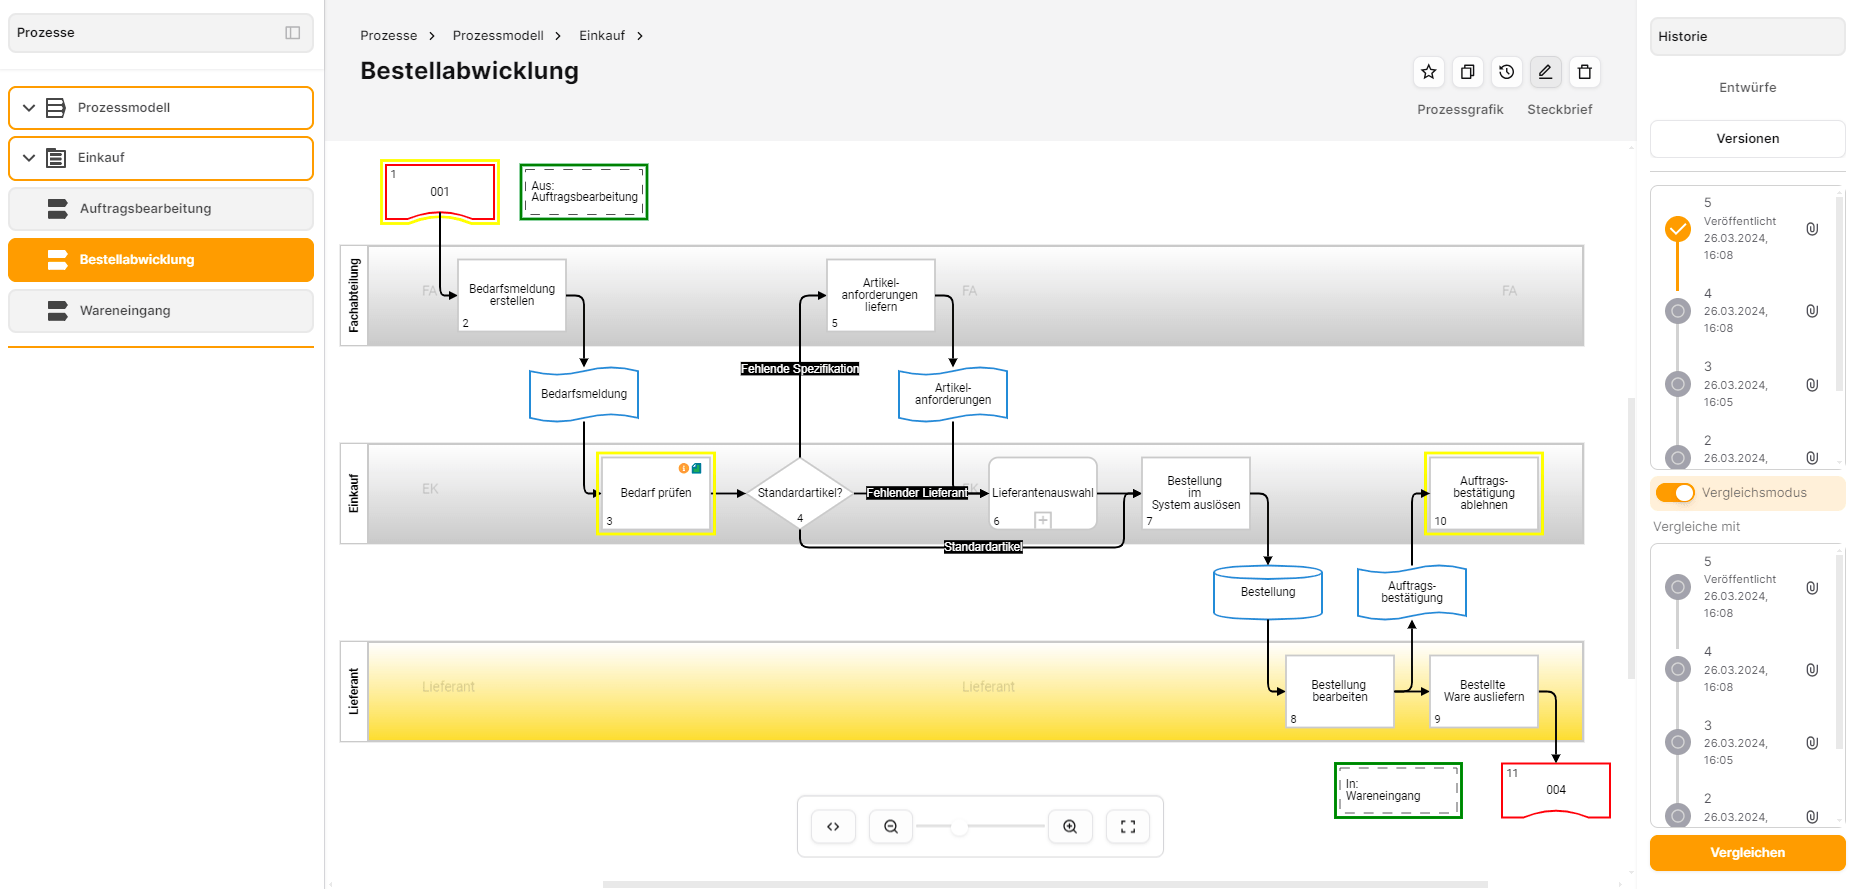Image resolution: width=1859 pixels, height=889 pixels.
Task: Click the edit pencil icon
Action: tap(1545, 72)
